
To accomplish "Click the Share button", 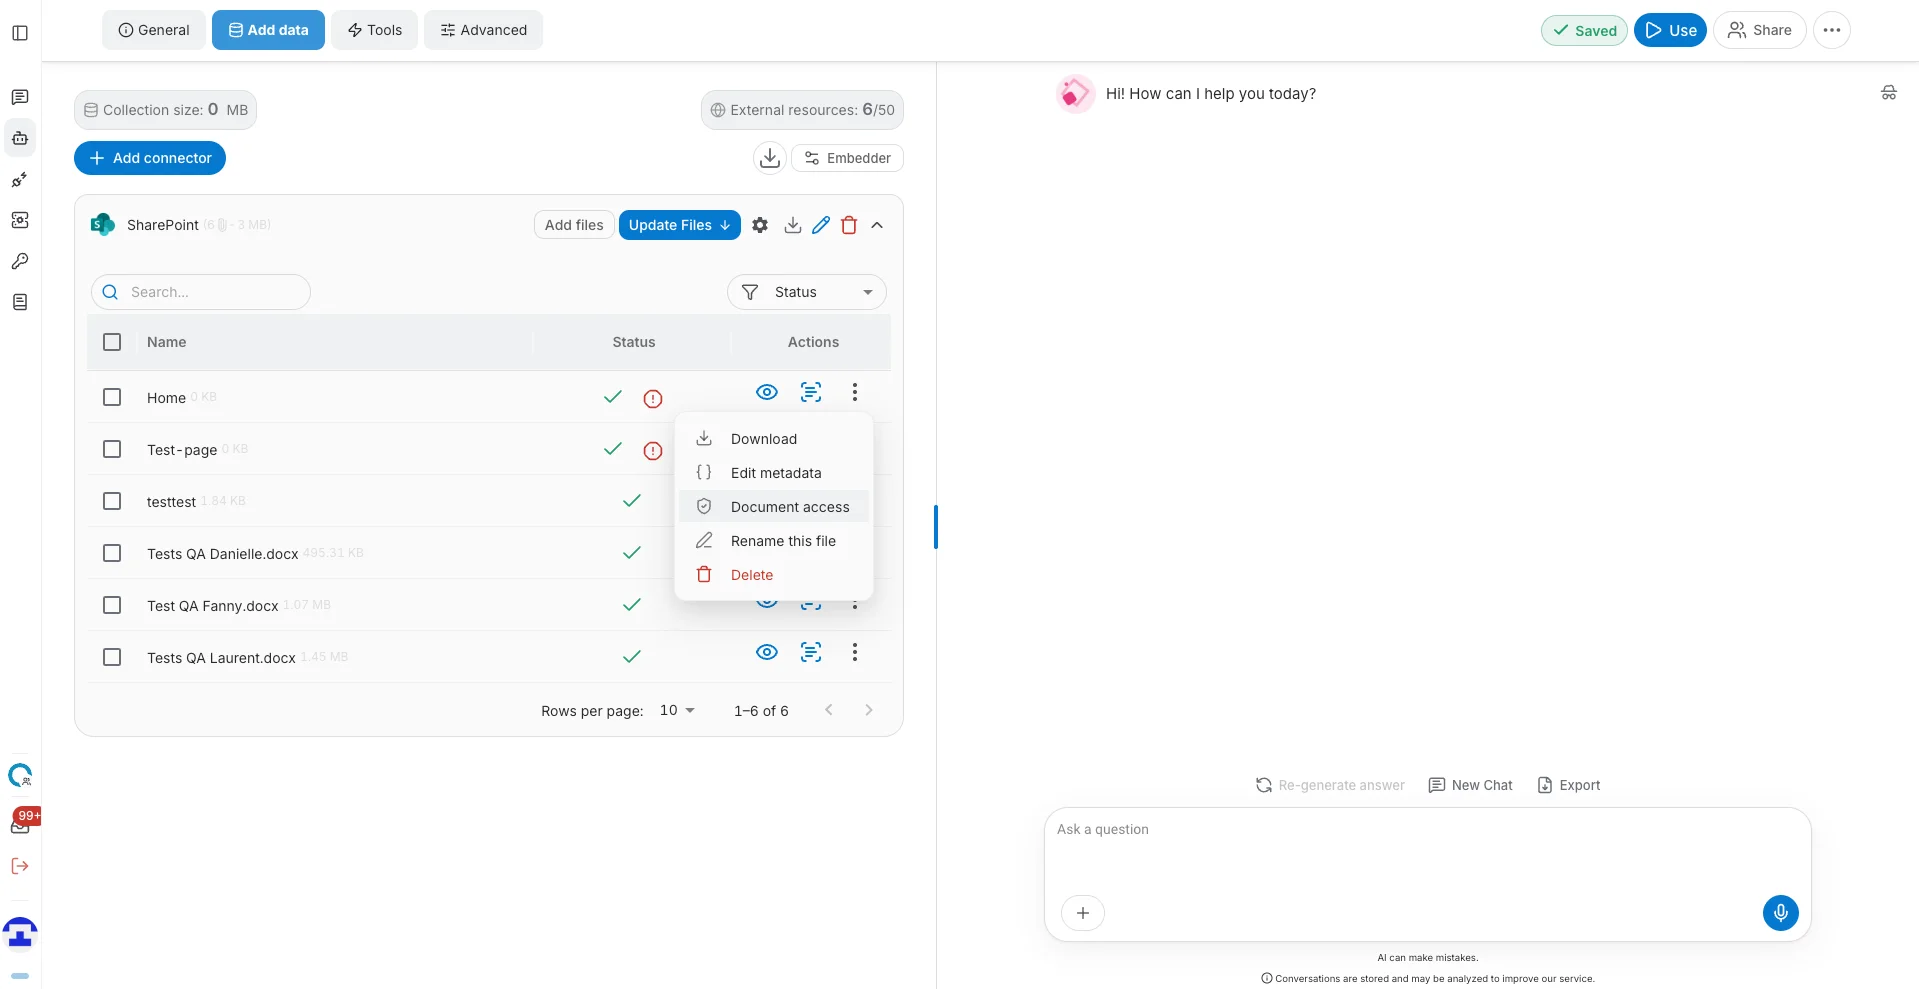I will coord(1760,30).
